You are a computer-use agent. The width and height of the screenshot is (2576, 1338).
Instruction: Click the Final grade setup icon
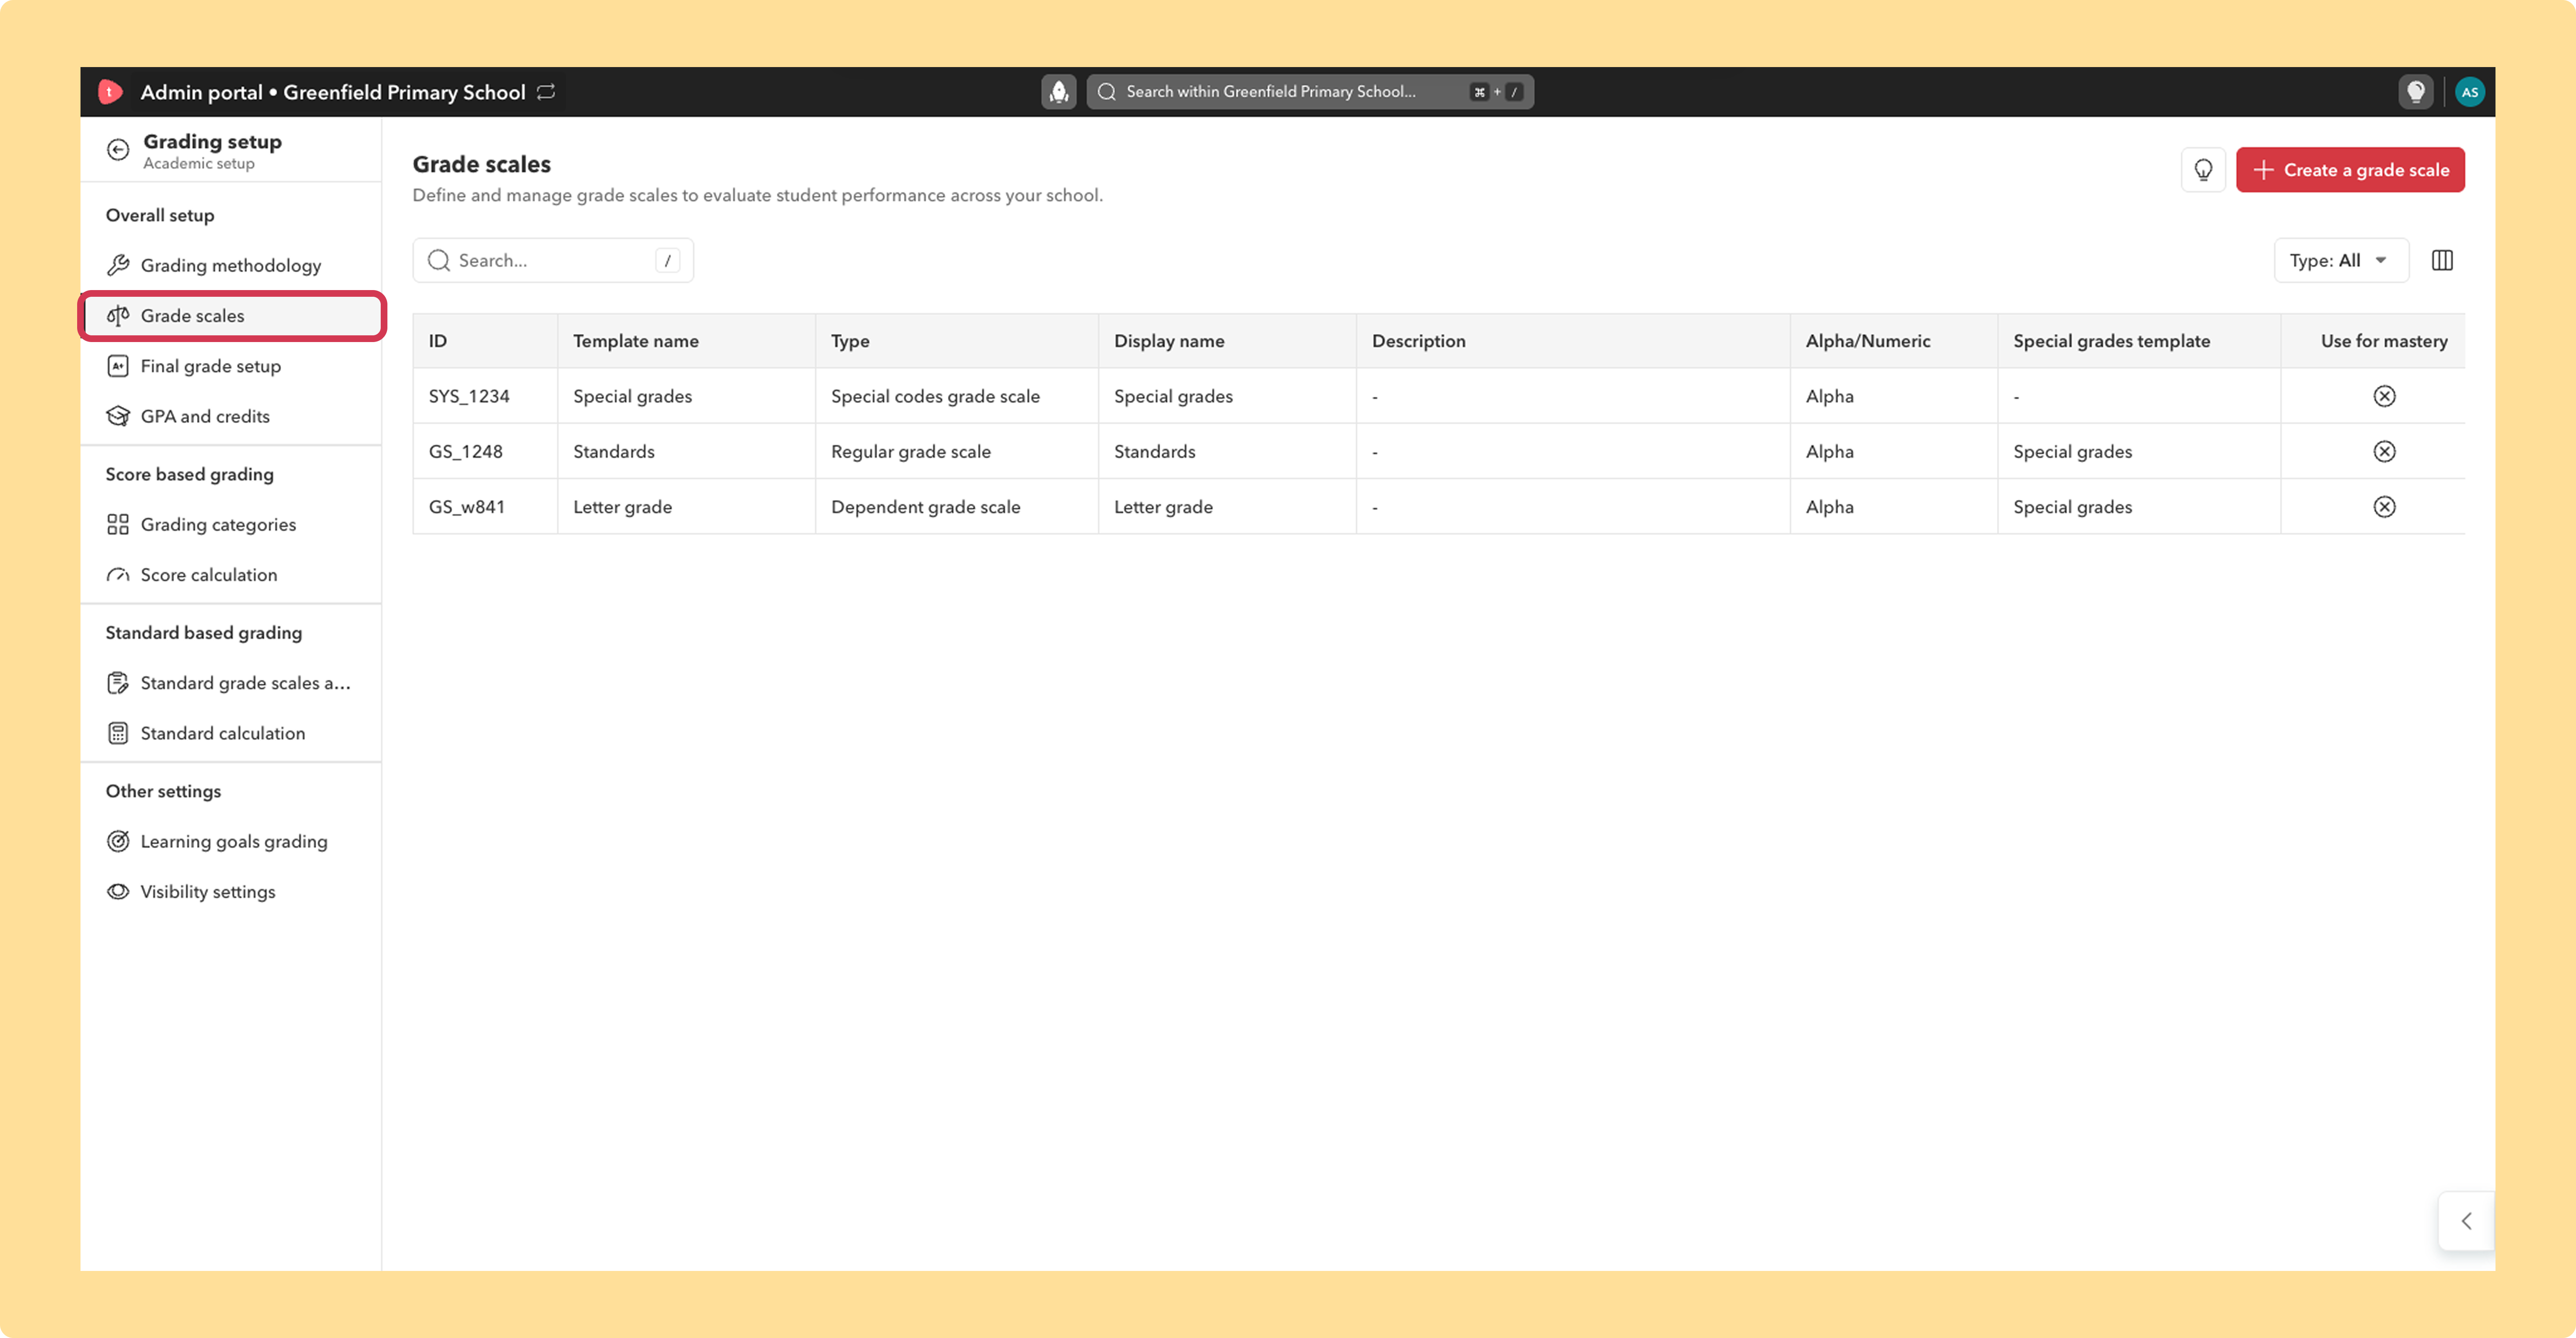pos(118,366)
